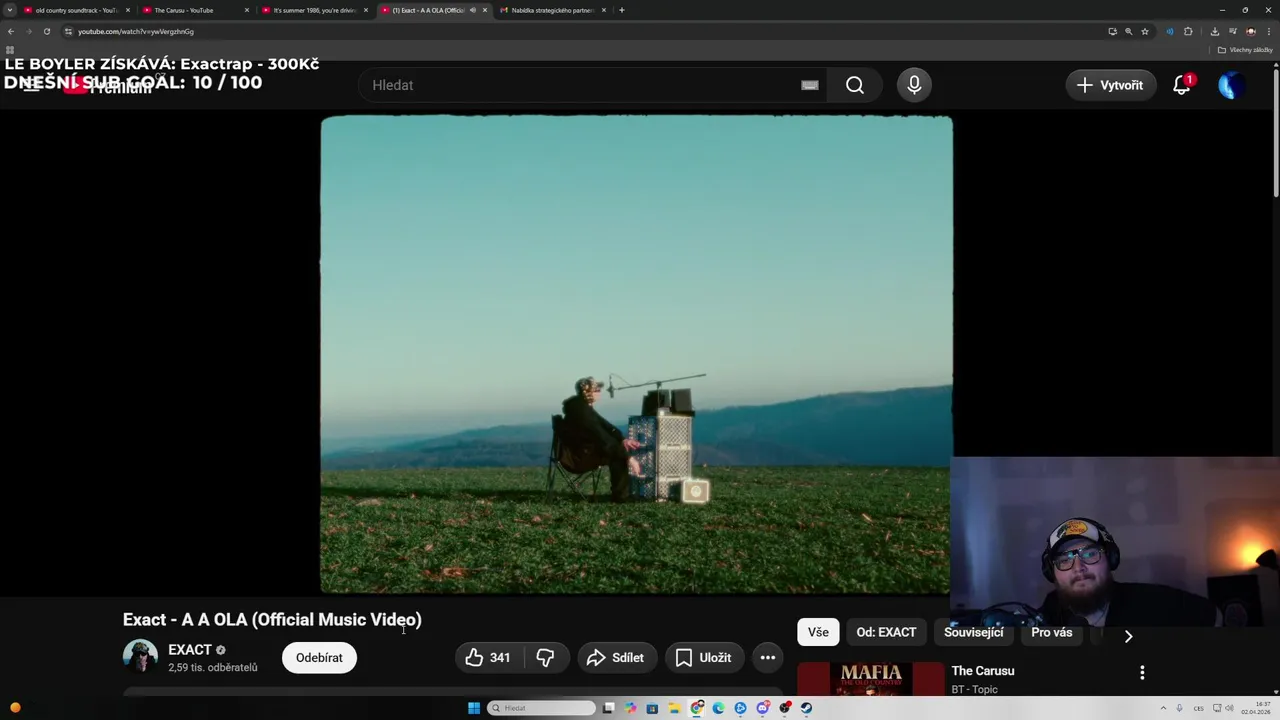The height and width of the screenshot is (720, 1280).
Task: Open The Carusu video options menu
Action: [1142, 673]
